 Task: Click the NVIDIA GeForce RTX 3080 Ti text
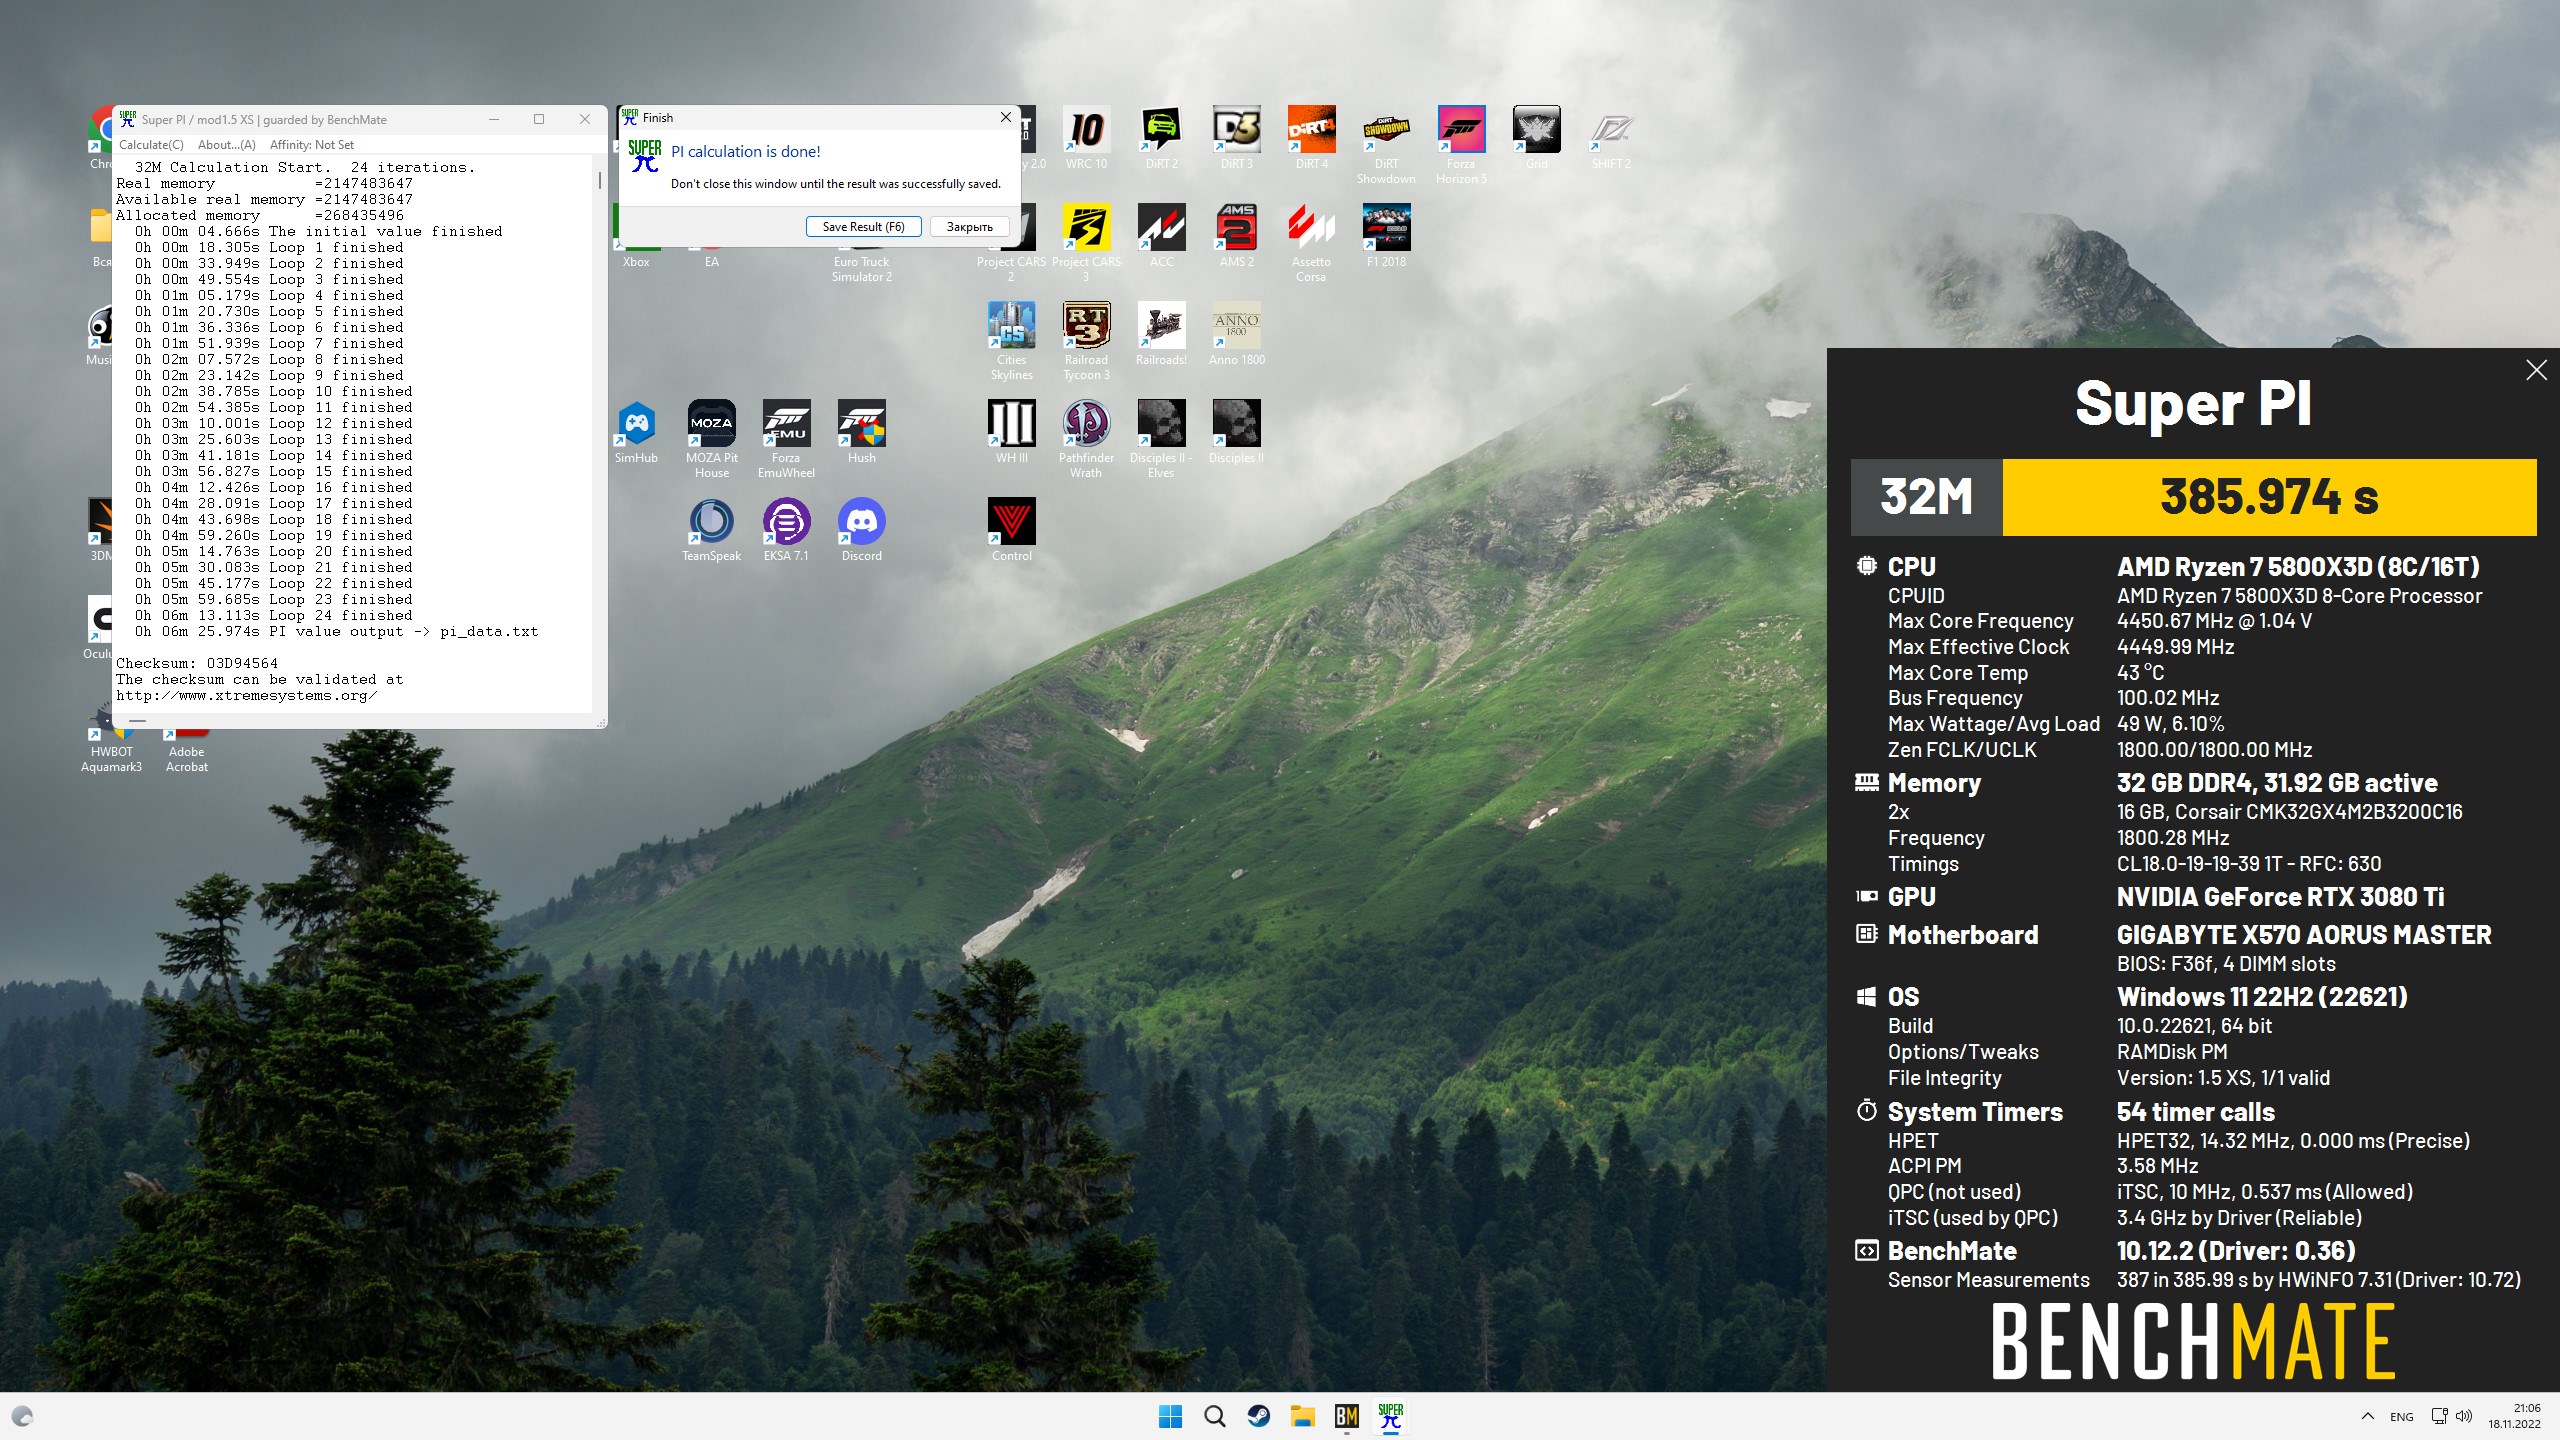pos(2280,897)
